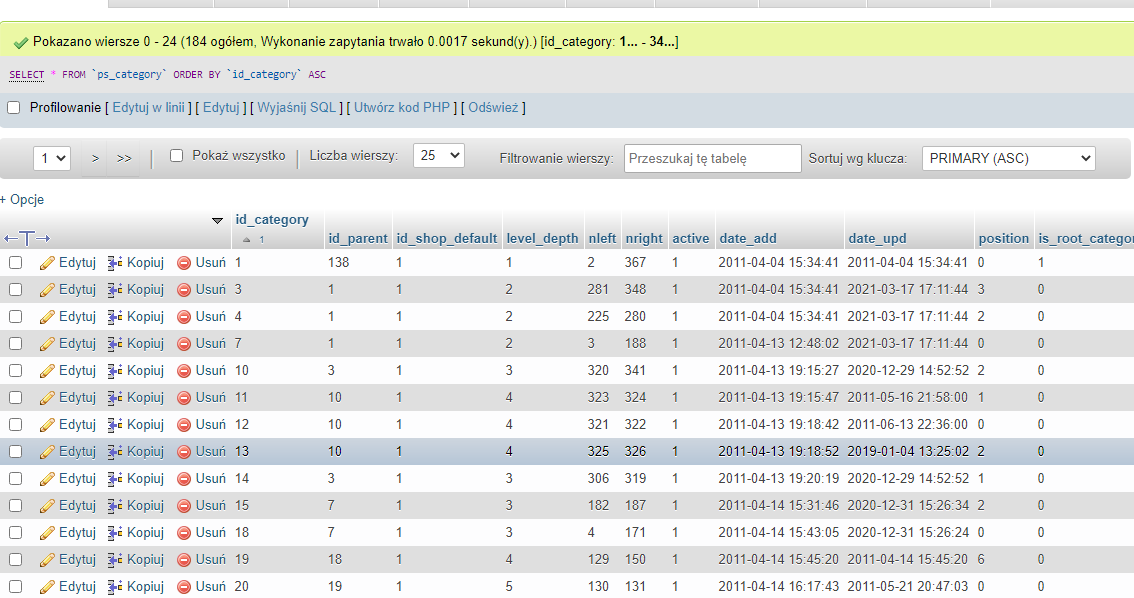Sort by the position column header
1134x598 pixels.
click(1004, 239)
